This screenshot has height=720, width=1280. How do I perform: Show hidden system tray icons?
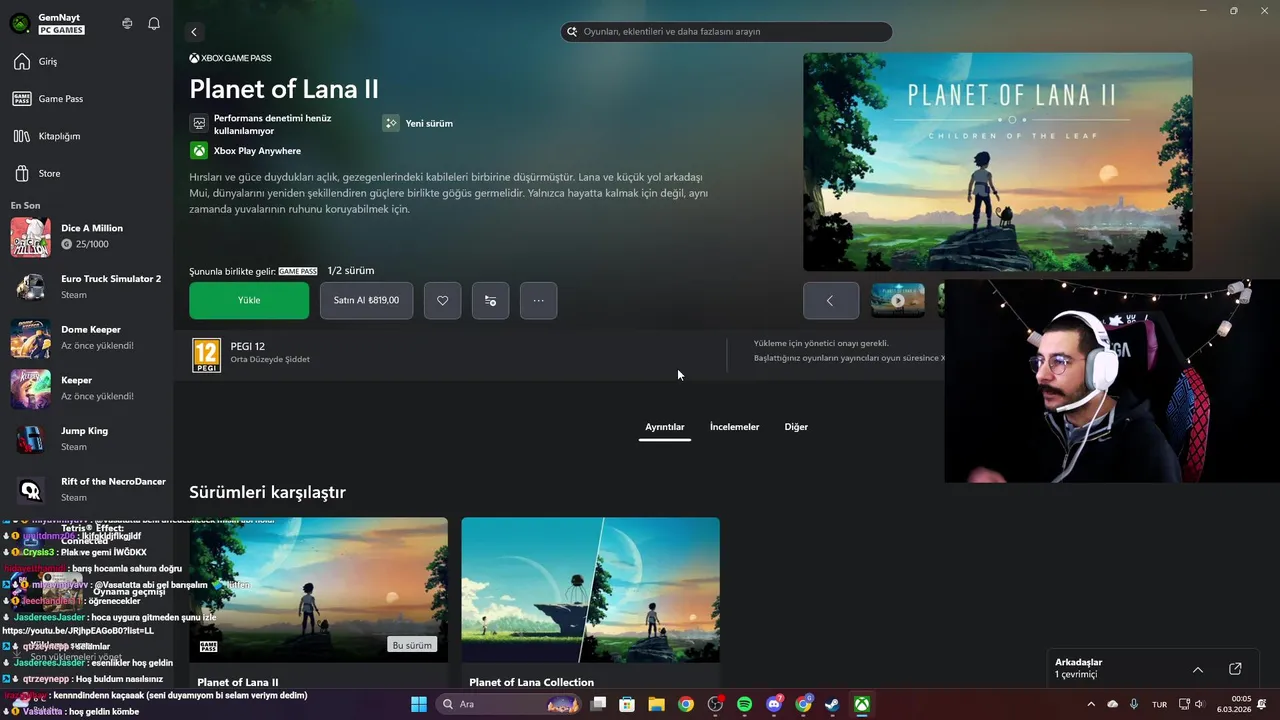(1091, 704)
